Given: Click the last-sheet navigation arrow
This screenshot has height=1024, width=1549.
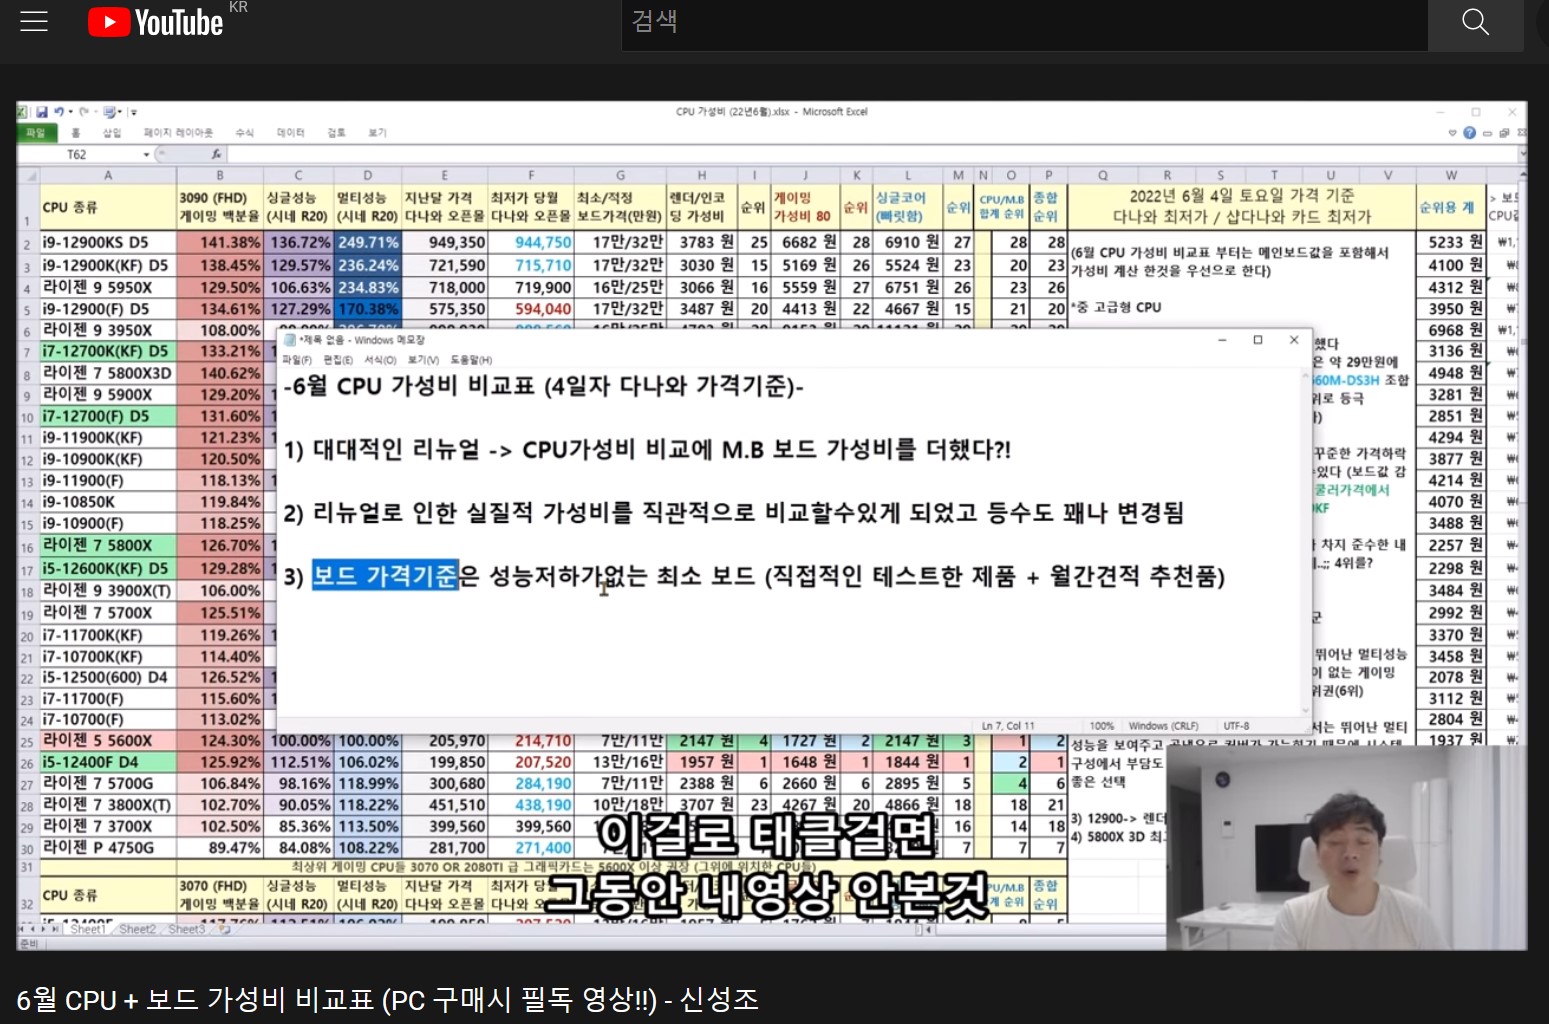Looking at the screenshot, I should (56, 929).
